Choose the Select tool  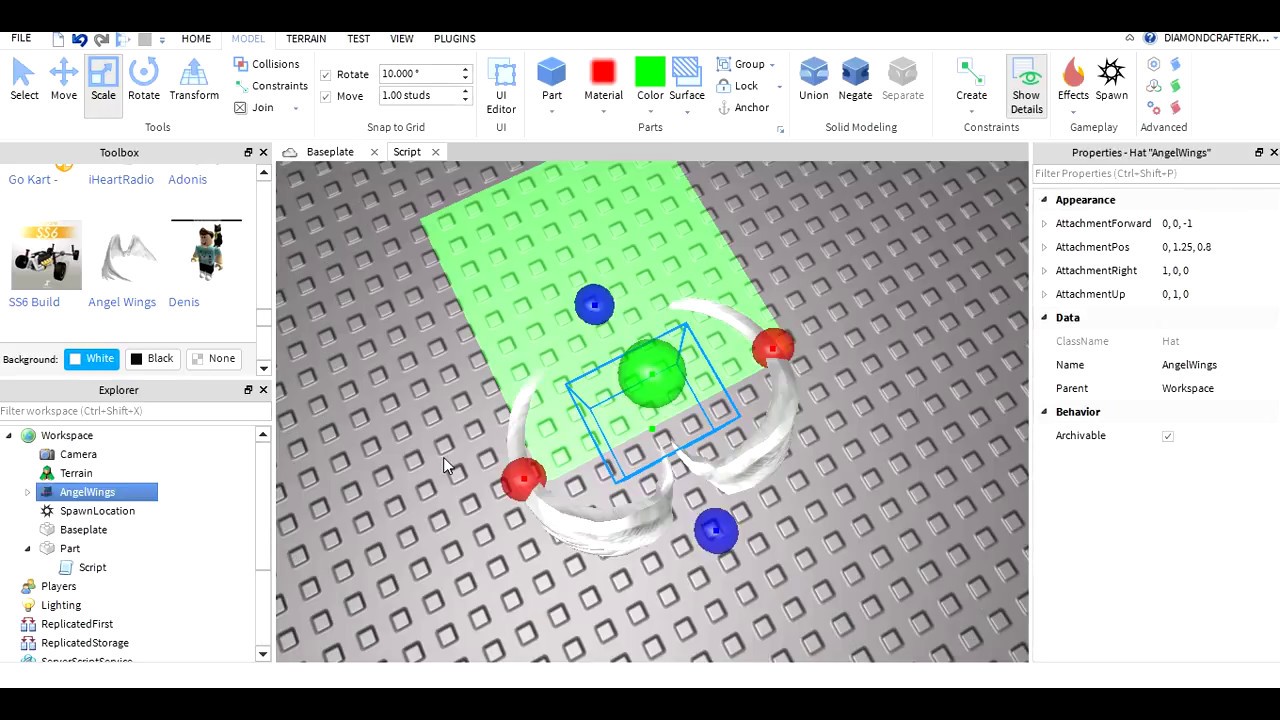pyautogui.click(x=24, y=80)
